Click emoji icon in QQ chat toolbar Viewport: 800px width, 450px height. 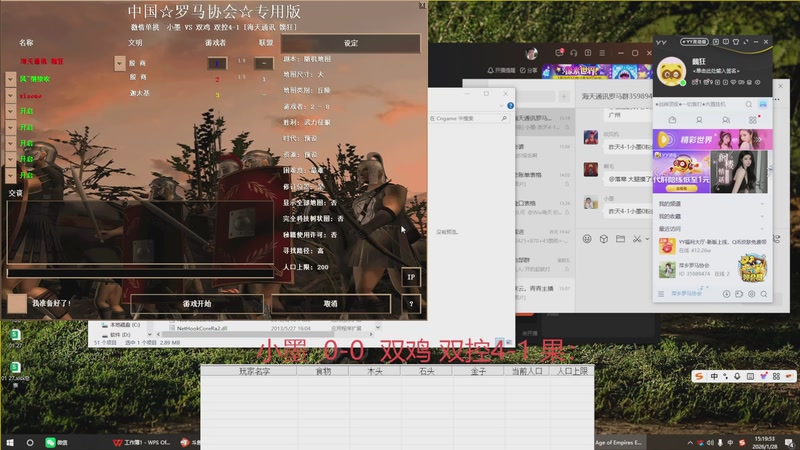click(587, 239)
